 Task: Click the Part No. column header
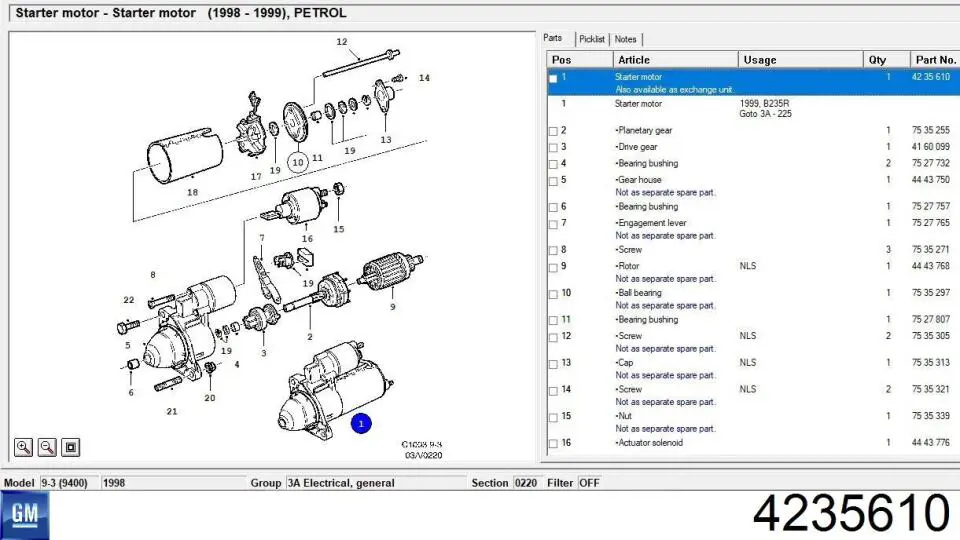tap(935, 60)
